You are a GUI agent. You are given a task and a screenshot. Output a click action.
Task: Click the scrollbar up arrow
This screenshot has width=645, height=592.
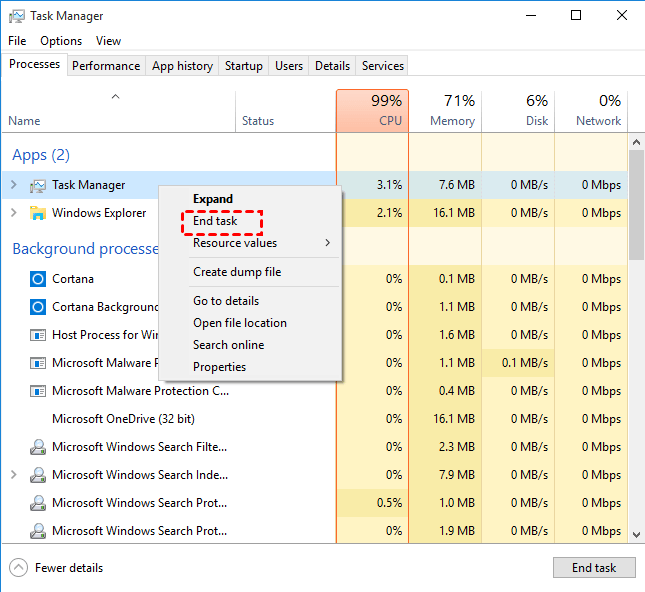636,142
